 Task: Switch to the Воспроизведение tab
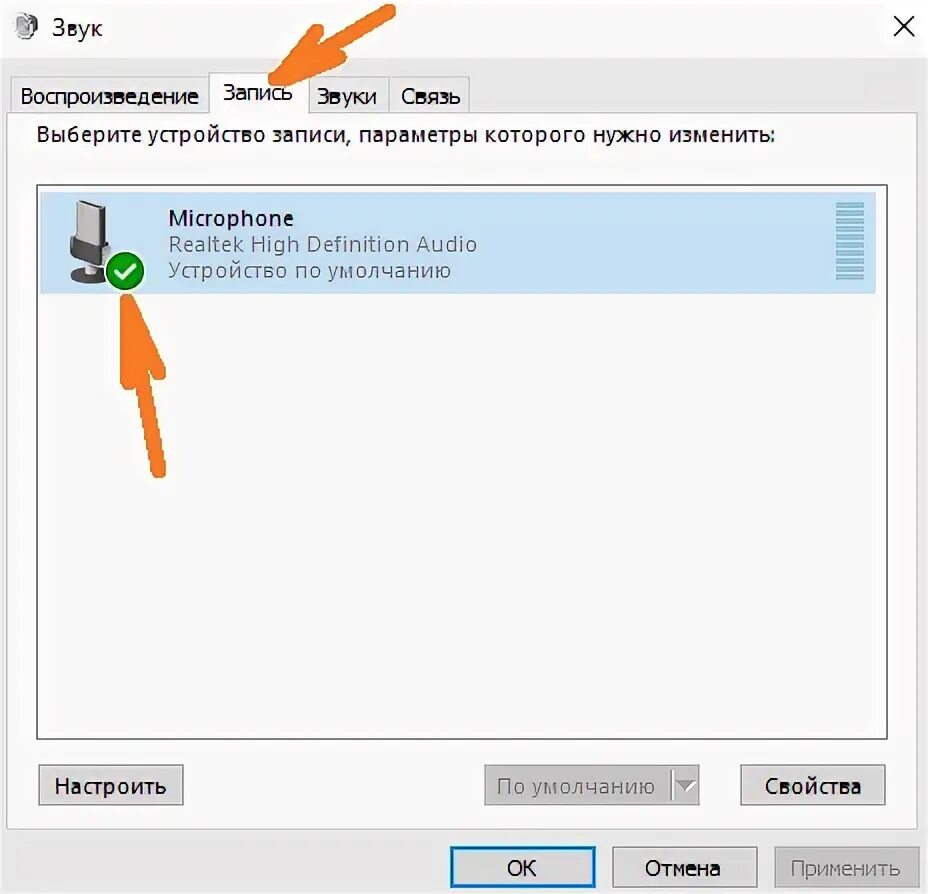click(109, 95)
